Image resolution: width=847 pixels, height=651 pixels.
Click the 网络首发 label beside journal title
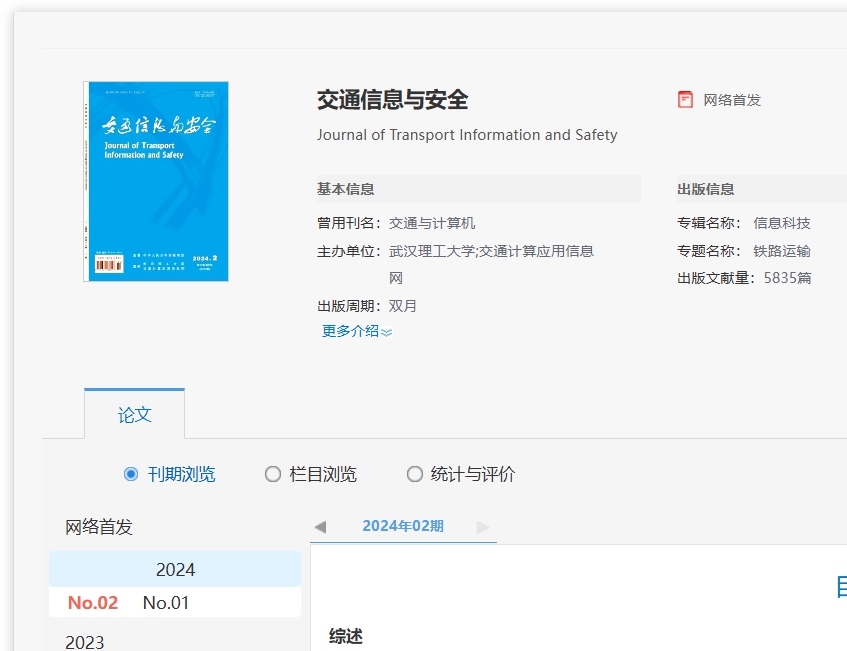click(732, 100)
